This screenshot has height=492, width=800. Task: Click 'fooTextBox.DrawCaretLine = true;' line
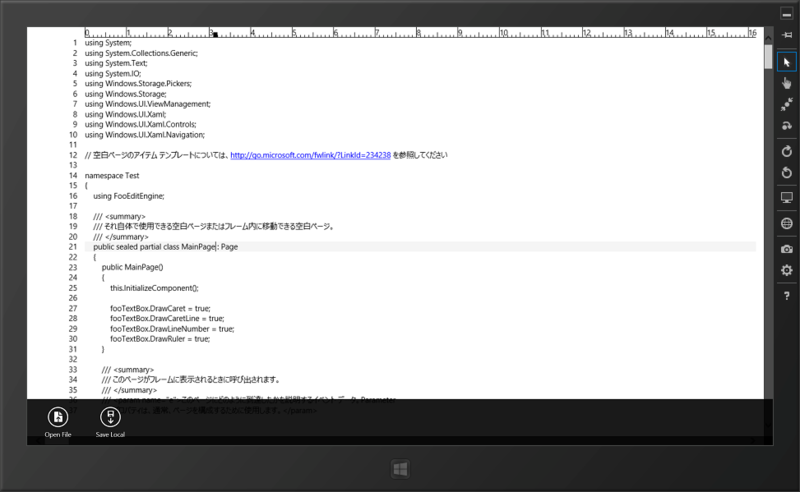[167, 318]
